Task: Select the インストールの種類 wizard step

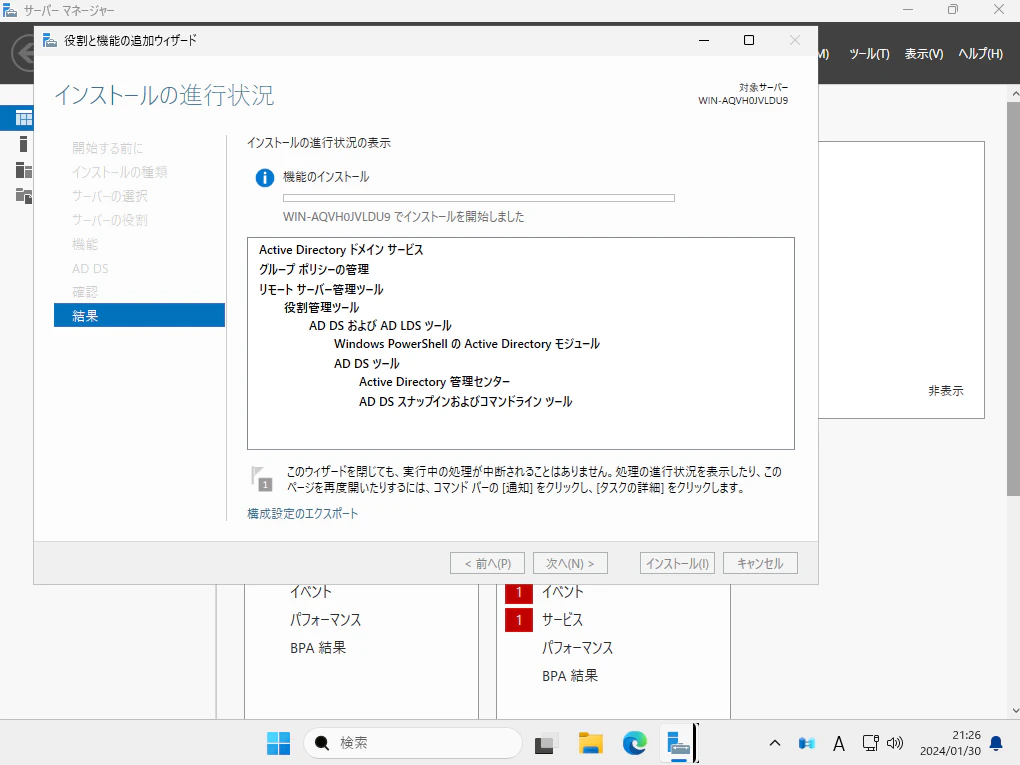Action: tap(120, 172)
